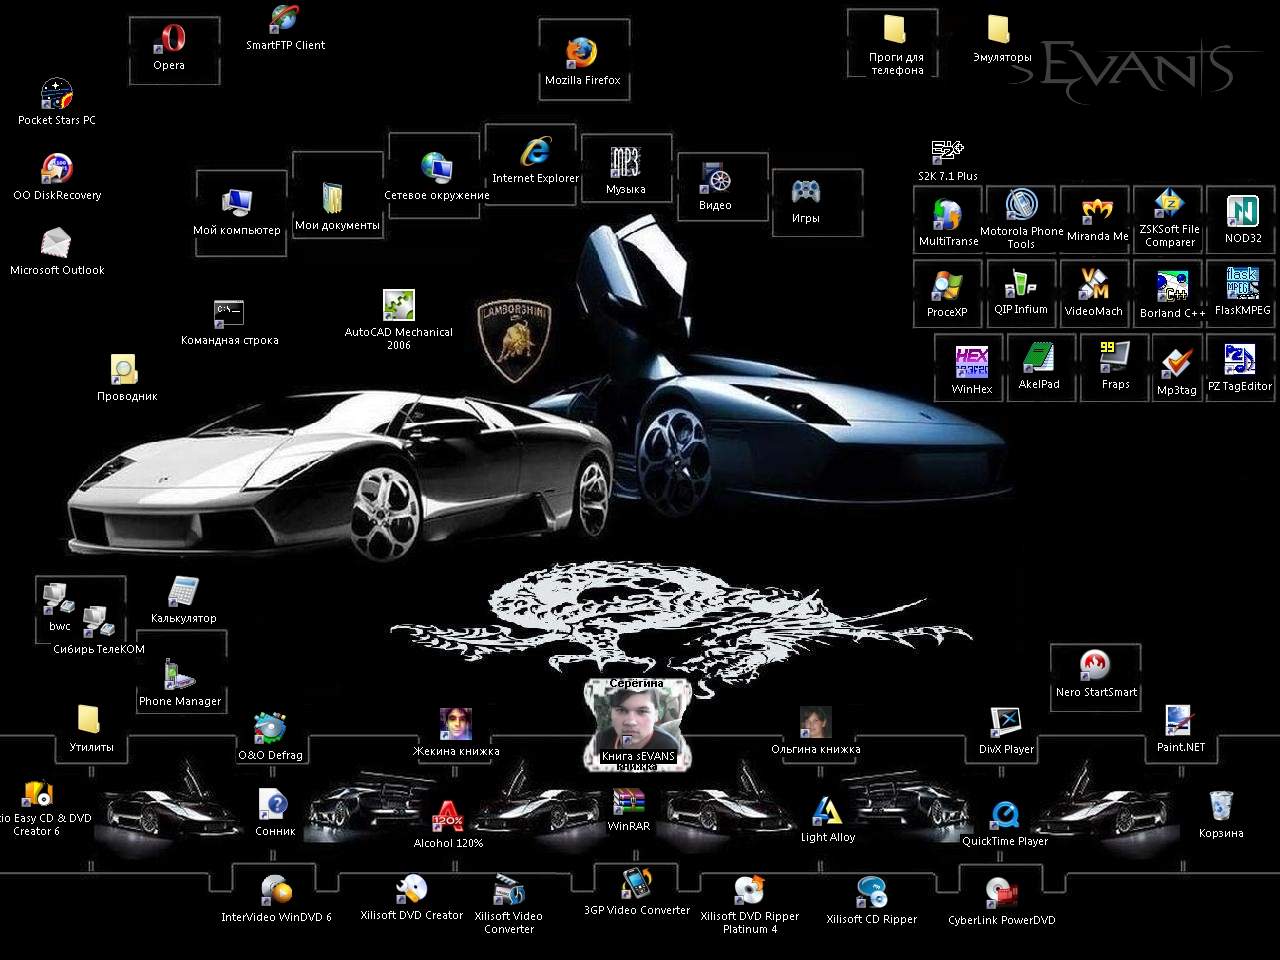Open Ольгина книжка photo icon
Screen dimensions: 1280x960
tap(815, 723)
